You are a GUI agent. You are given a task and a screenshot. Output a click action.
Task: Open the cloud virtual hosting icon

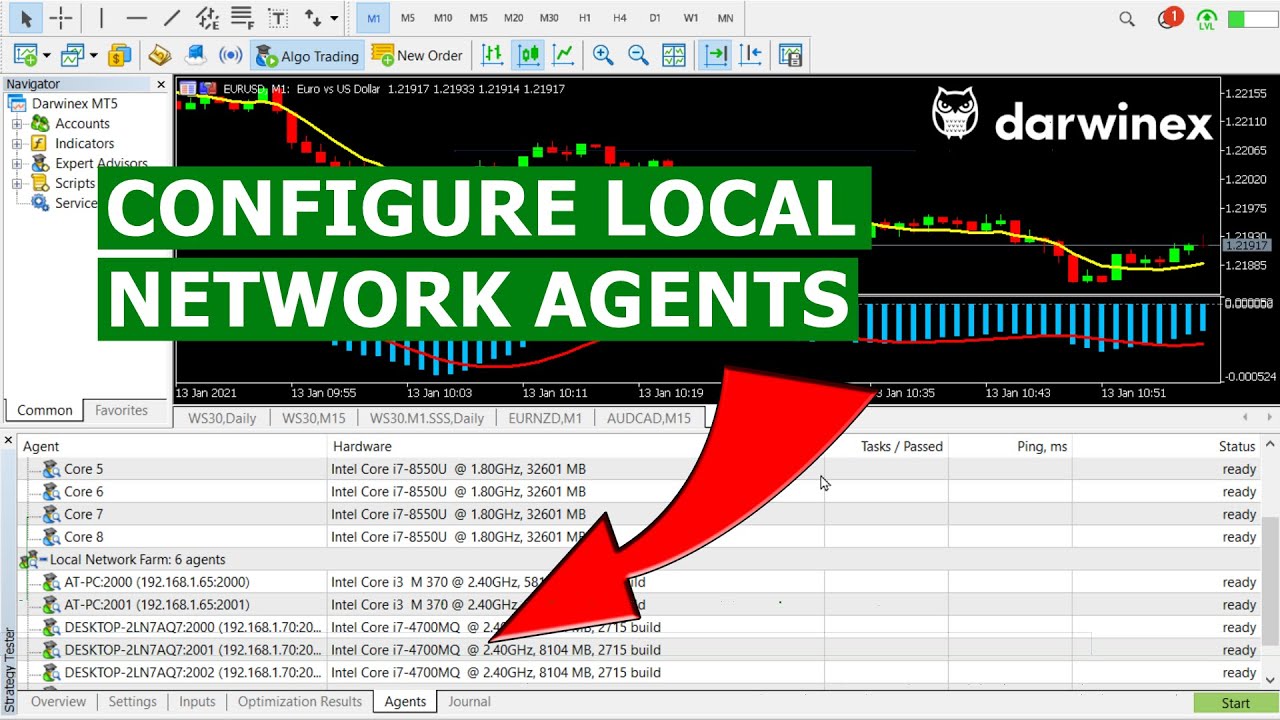click(x=196, y=56)
